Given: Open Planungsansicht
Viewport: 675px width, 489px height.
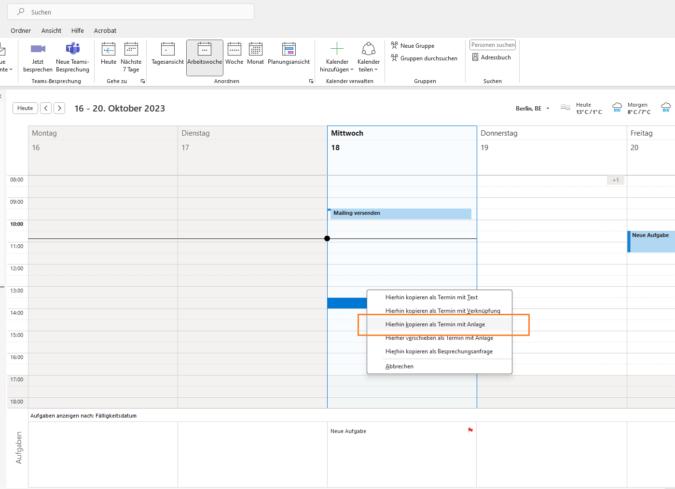Looking at the screenshot, I should coord(288,54).
